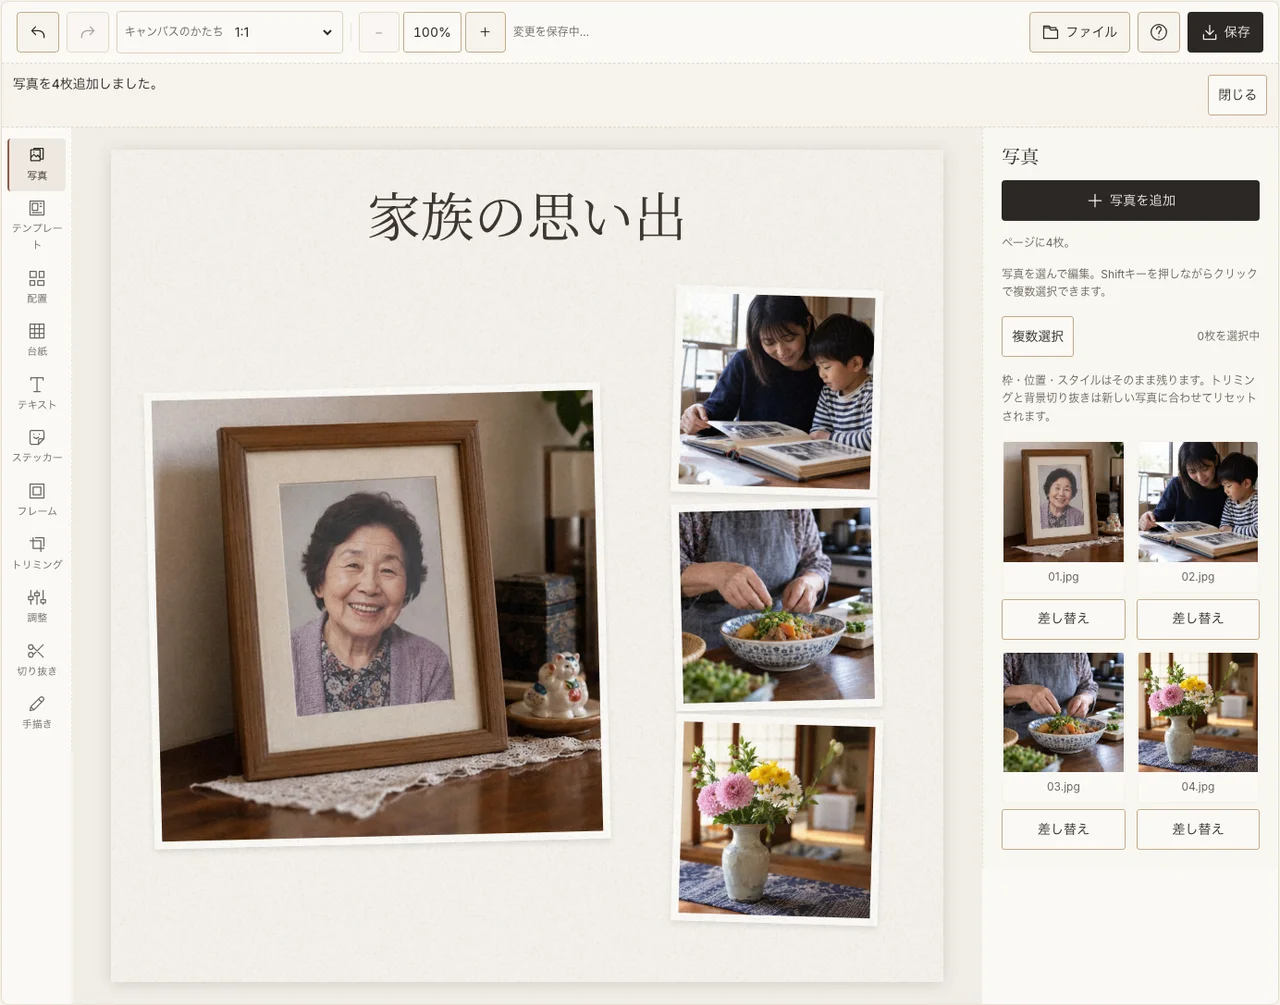The height and width of the screenshot is (1005, 1280).
Task: Select the トリミング crop tool
Action: 37,552
